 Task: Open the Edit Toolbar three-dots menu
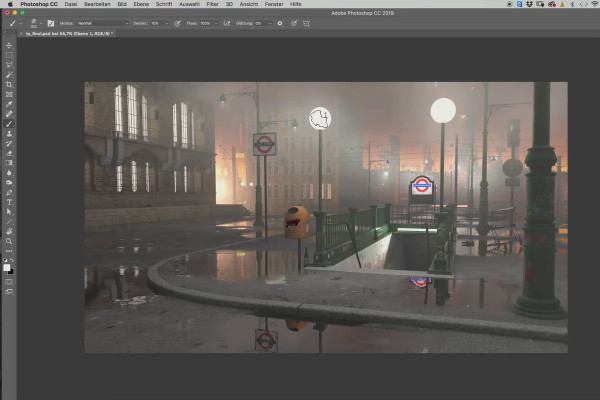[x=9, y=251]
